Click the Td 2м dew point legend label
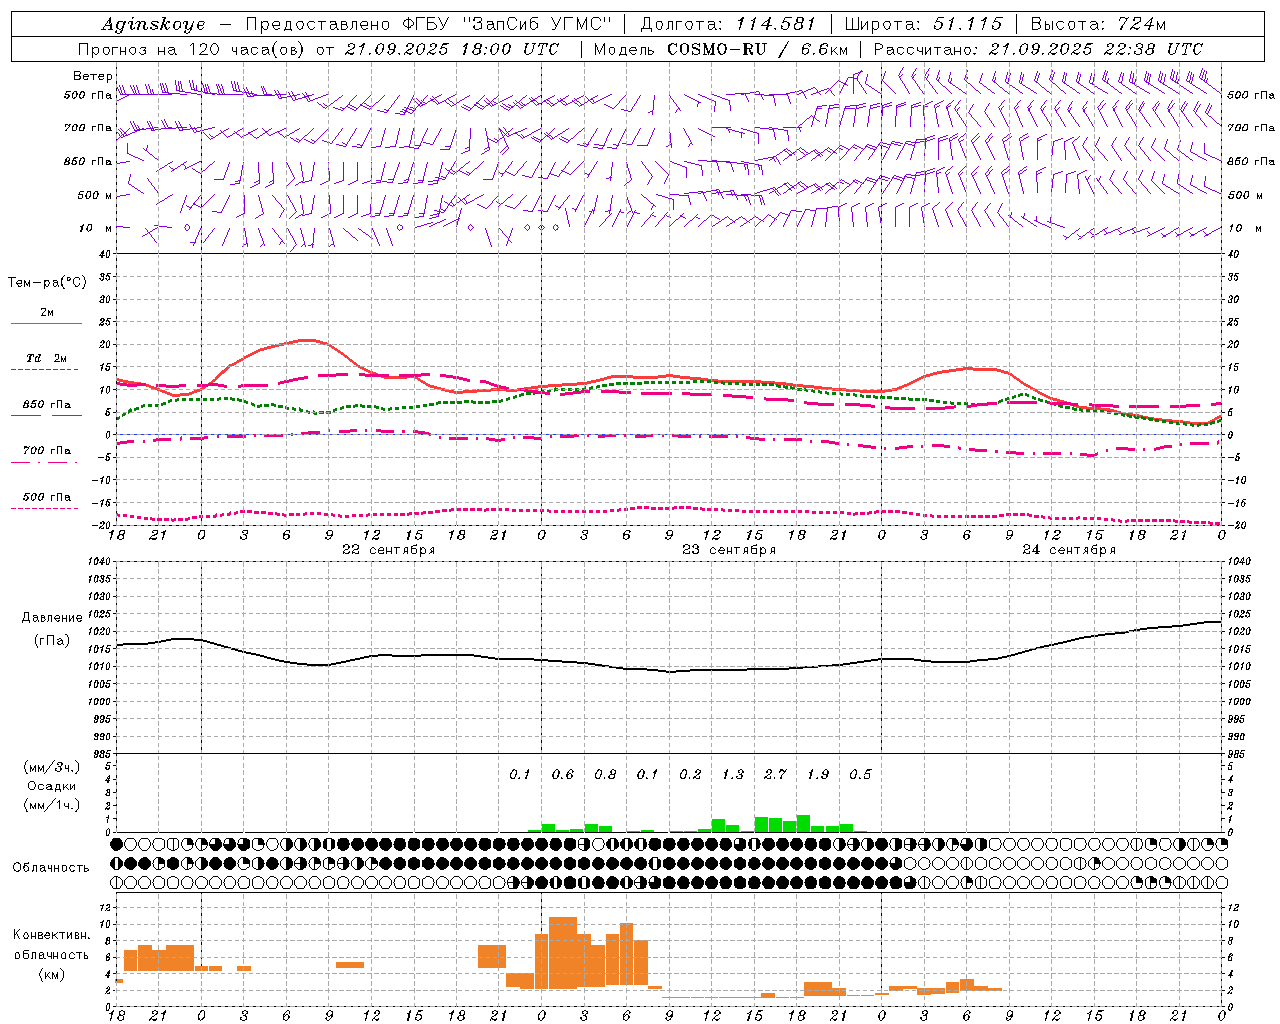Viewport: 1280px width, 1024px height. [x=46, y=358]
